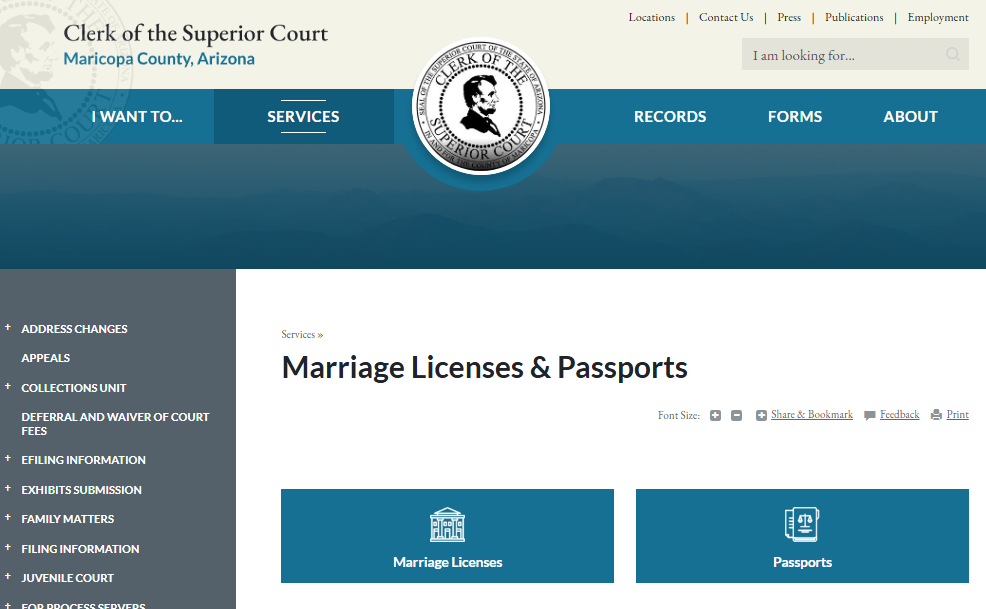Increase font size with plus icon
Screen dimensions: 986x609
[x=715, y=415]
